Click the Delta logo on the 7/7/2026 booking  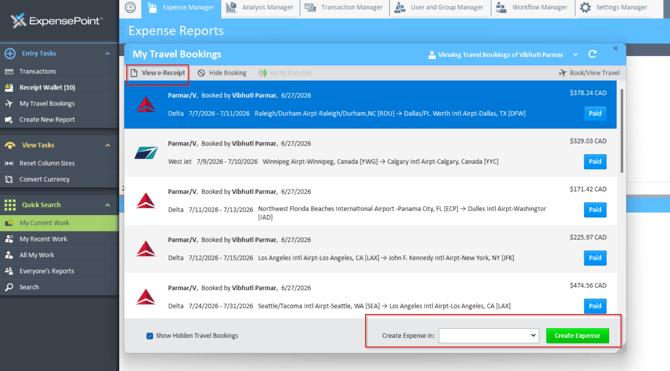coord(146,105)
